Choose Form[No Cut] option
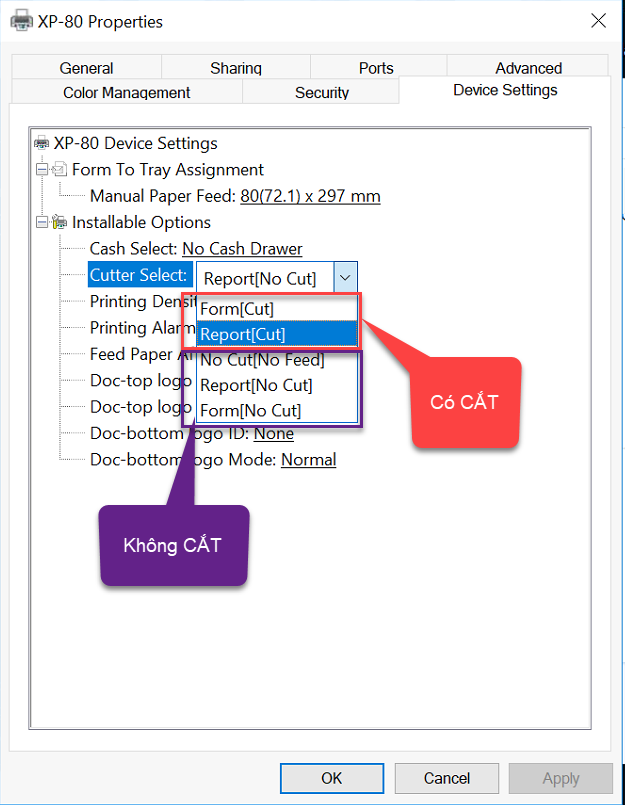This screenshot has width=625, height=805. [x=277, y=410]
